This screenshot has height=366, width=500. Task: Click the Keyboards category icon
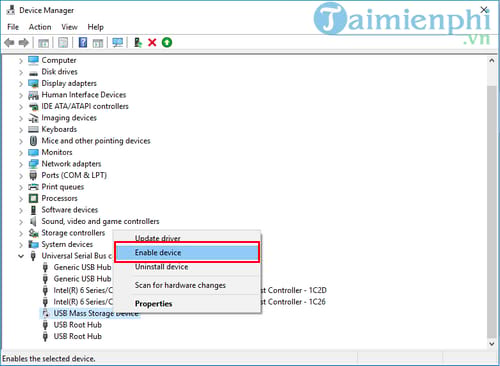[33, 129]
